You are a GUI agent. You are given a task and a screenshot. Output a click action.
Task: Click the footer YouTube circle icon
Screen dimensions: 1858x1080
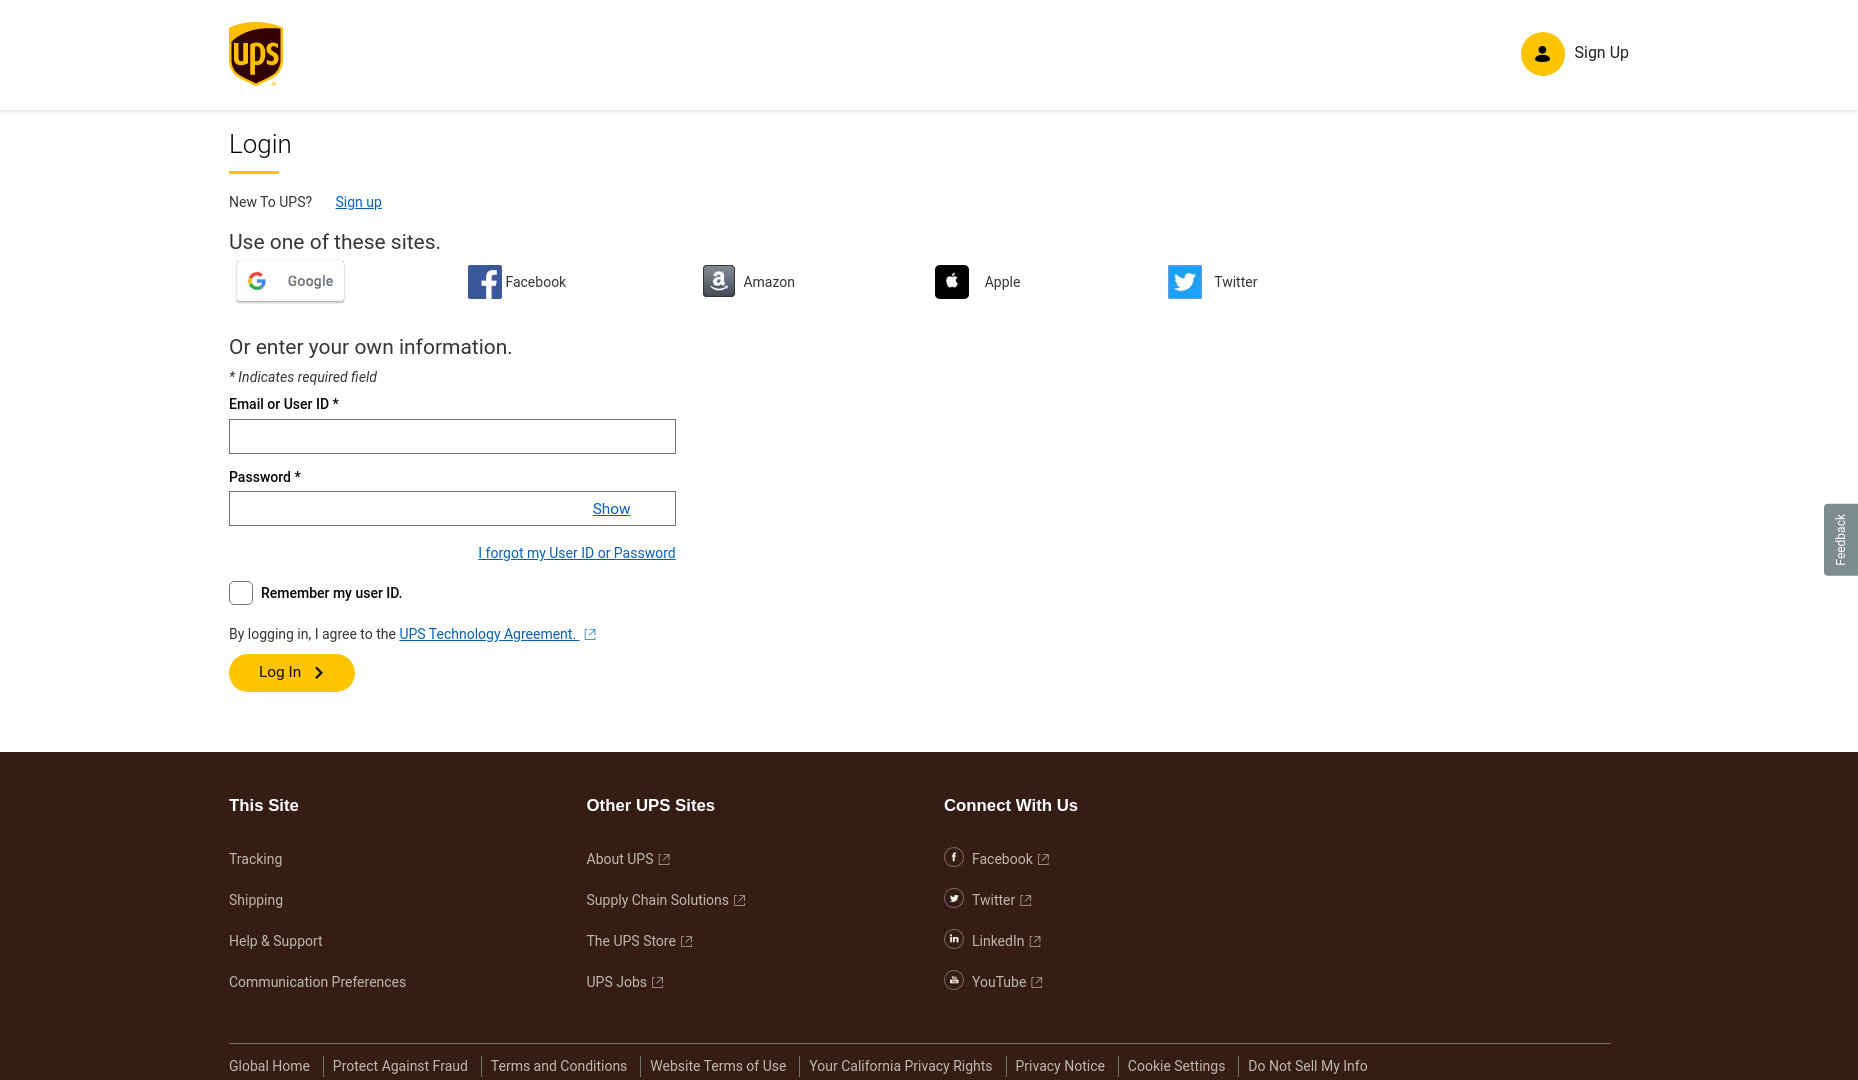point(954,980)
